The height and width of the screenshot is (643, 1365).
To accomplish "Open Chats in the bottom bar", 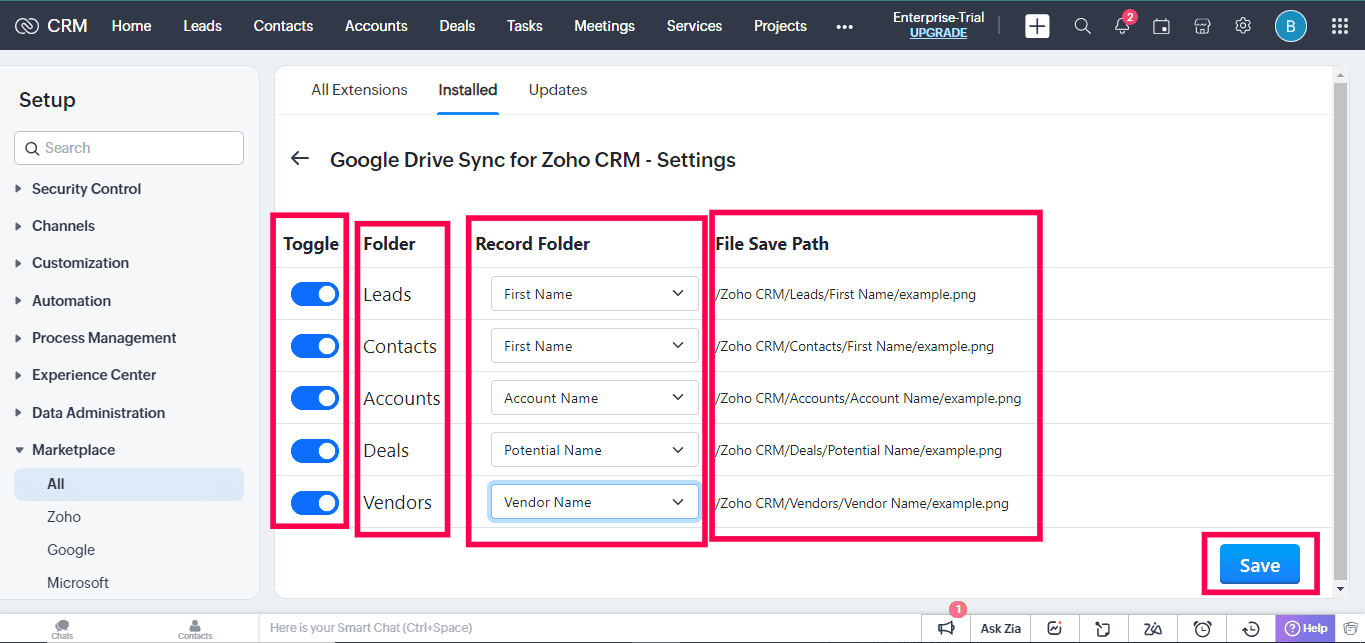I will pos(62,629).
